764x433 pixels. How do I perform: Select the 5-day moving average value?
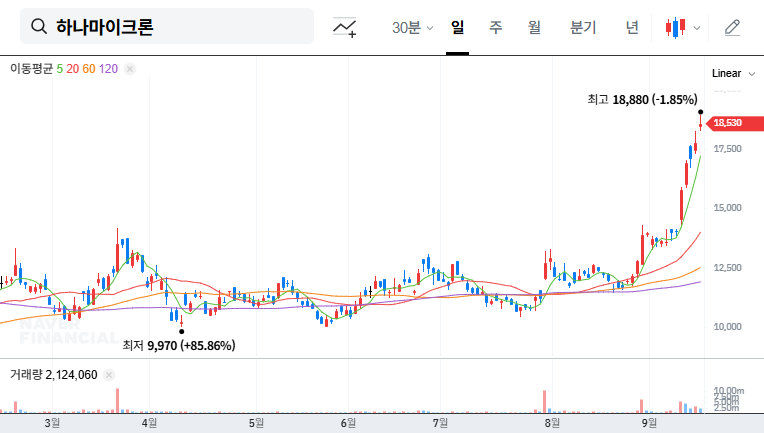pos(59,69)
